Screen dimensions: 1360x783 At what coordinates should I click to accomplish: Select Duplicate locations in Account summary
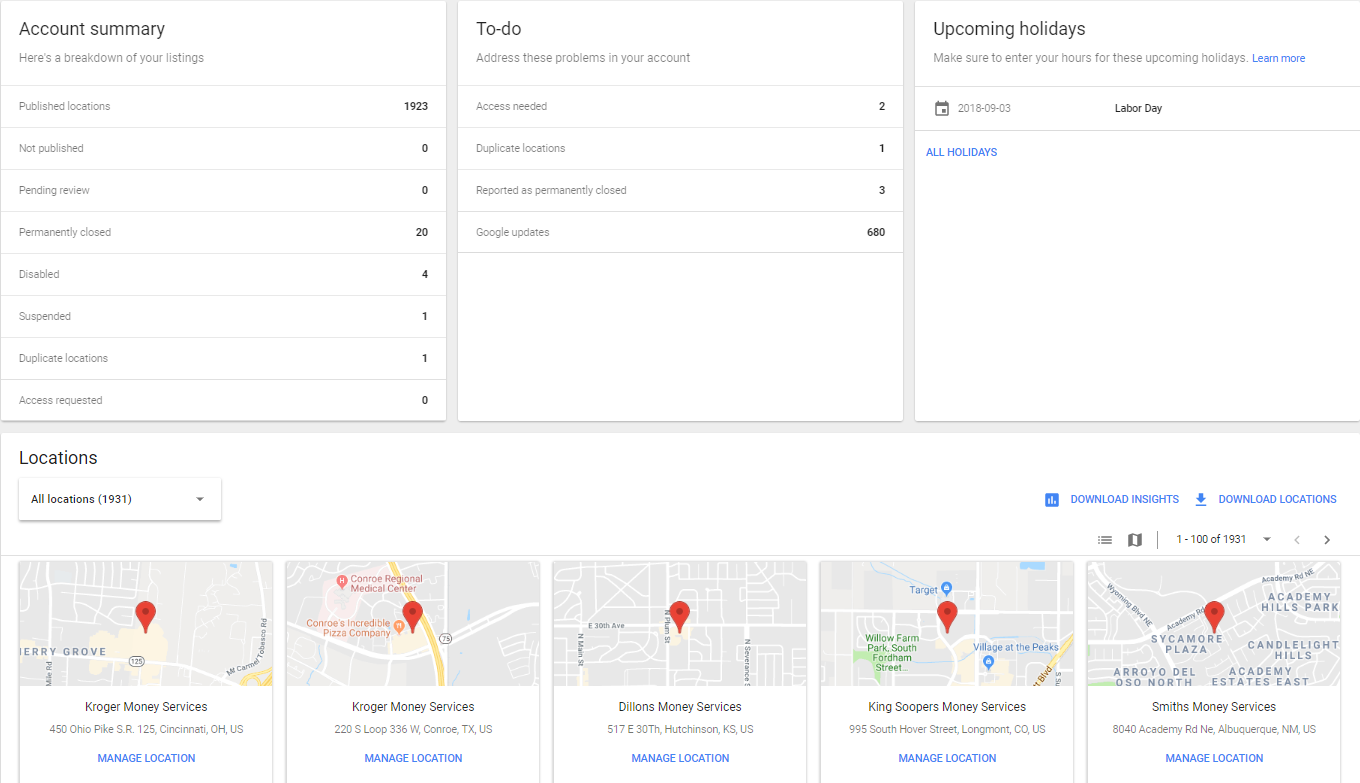223,358
